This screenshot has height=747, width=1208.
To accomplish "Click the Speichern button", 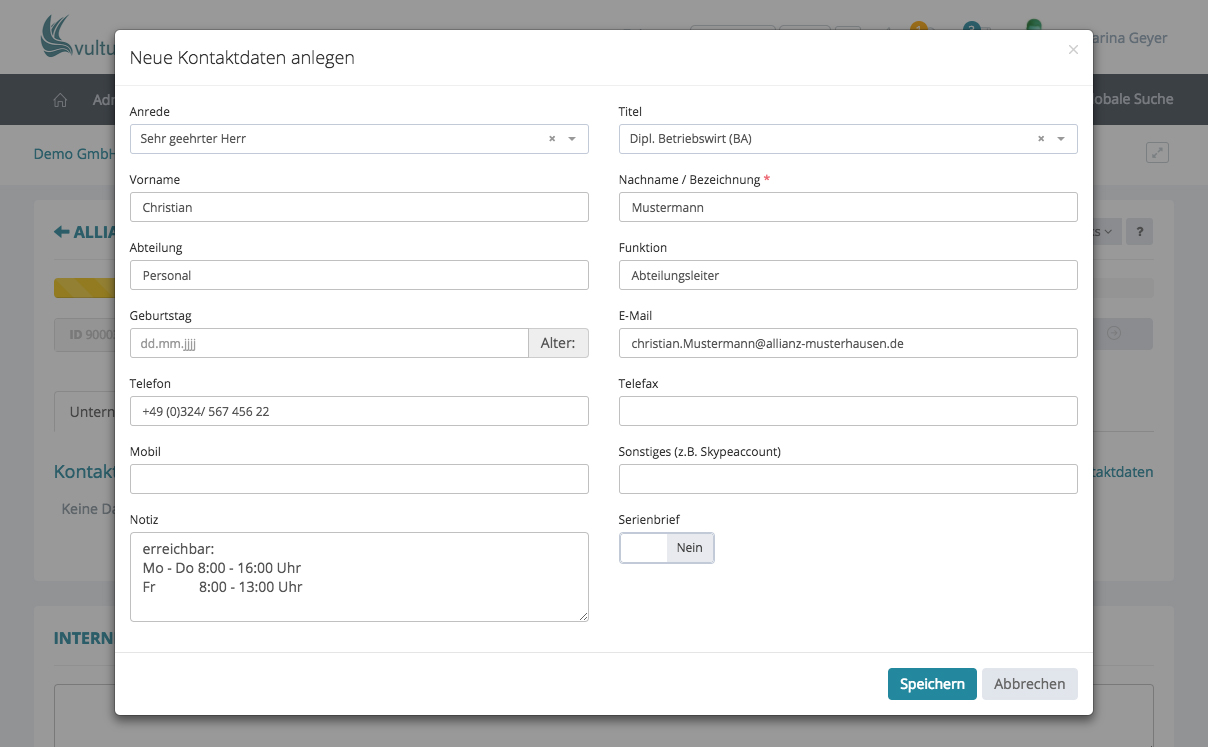I will [x=931, y=684].
